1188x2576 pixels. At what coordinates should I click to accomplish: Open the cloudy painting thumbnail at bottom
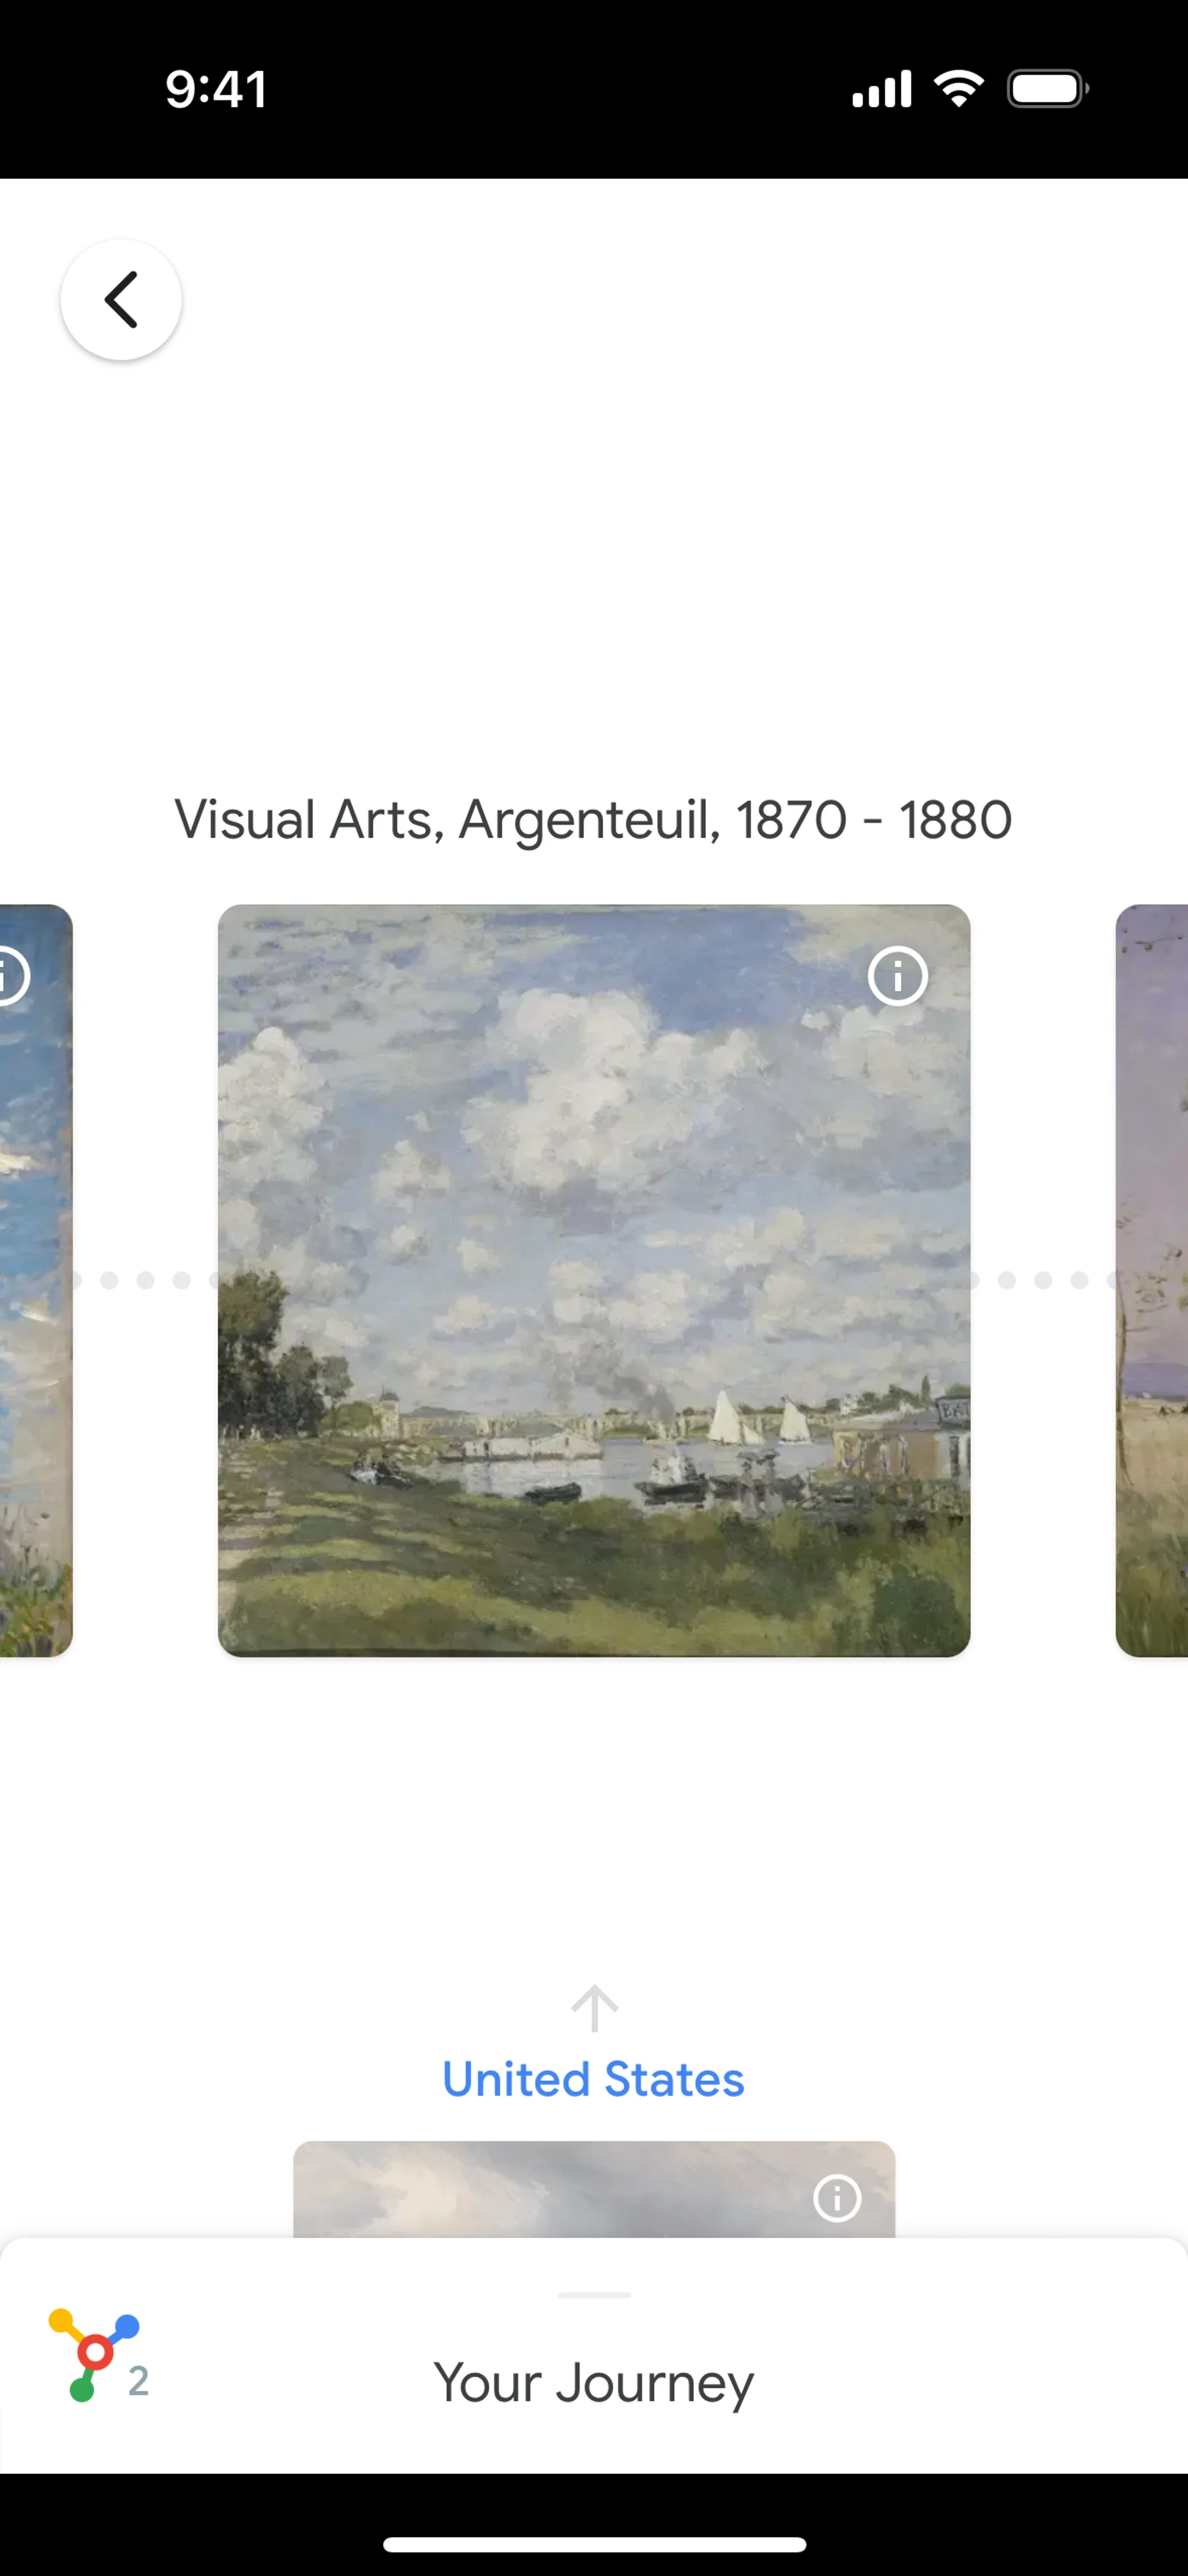pos(594,2189)
